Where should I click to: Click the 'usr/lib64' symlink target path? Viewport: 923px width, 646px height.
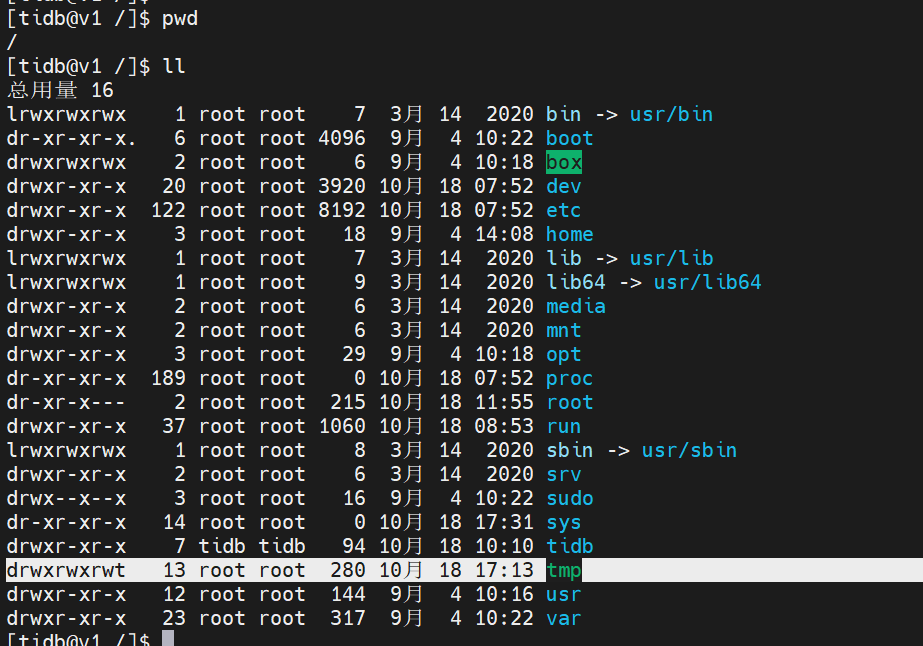pyautogui.click(x=707, y=282)
